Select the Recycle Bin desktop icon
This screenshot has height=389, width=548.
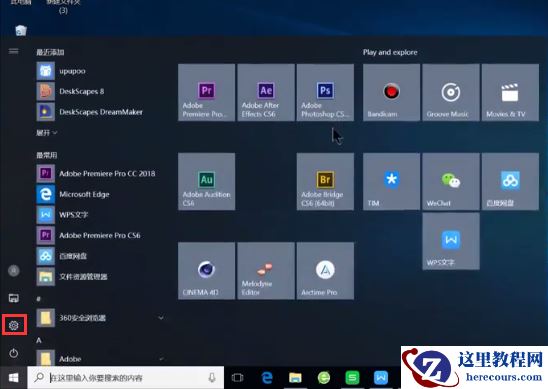[x=21, y=30]
